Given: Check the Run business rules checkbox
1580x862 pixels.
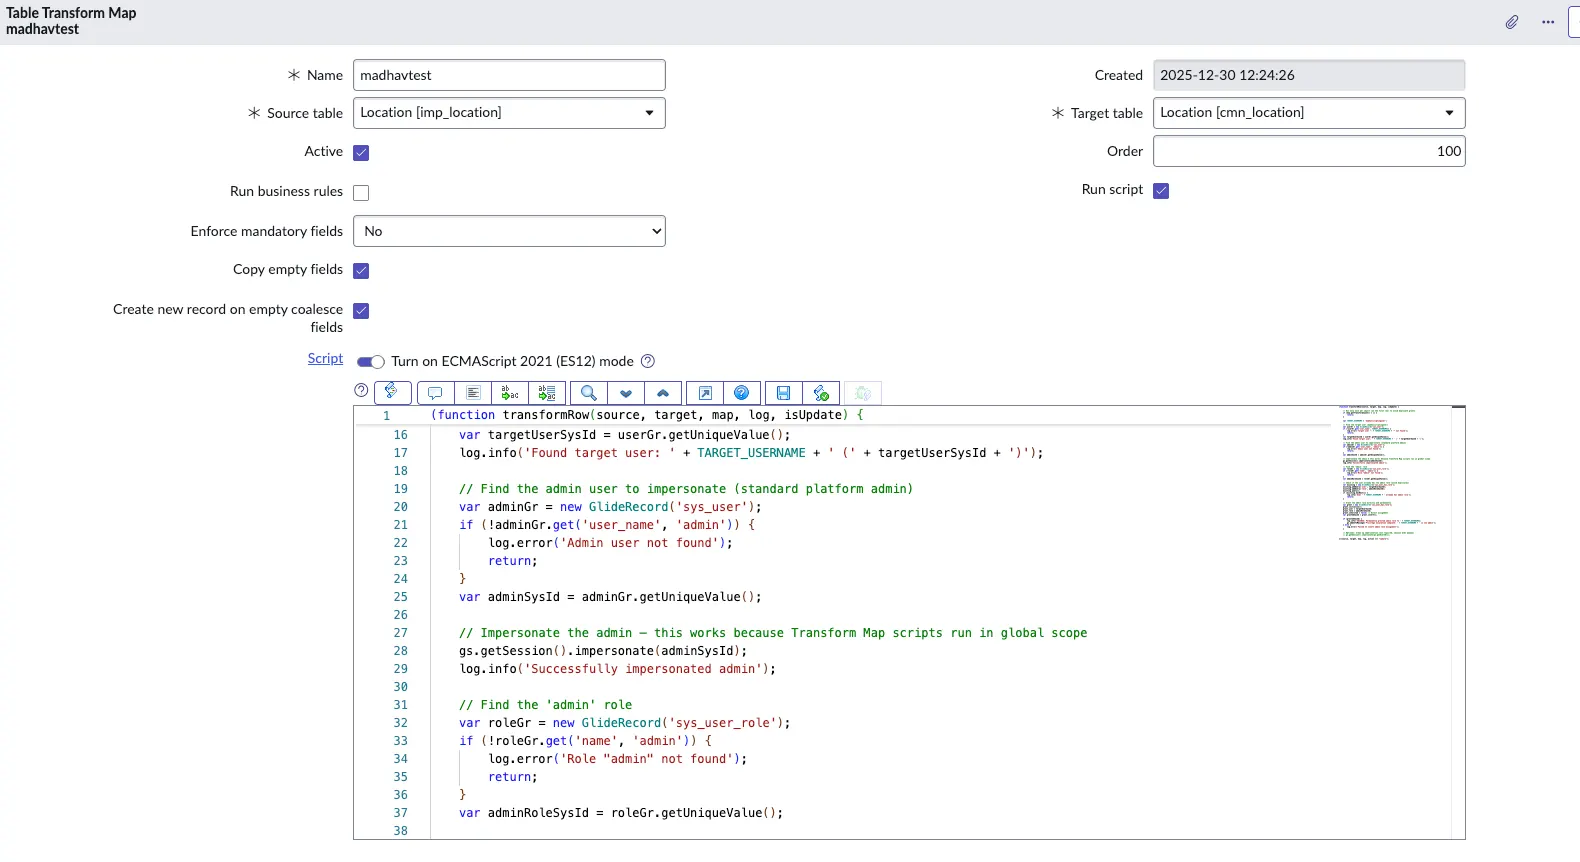Looking at the screenshot, I should [361, 193].
